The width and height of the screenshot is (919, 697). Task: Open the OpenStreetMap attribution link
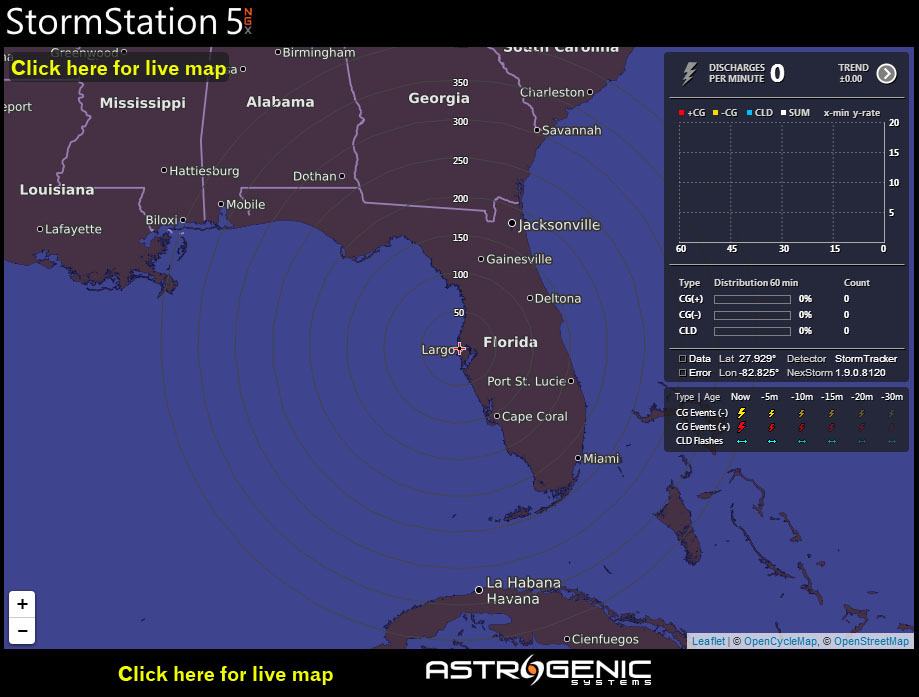[x=871, y=641]
